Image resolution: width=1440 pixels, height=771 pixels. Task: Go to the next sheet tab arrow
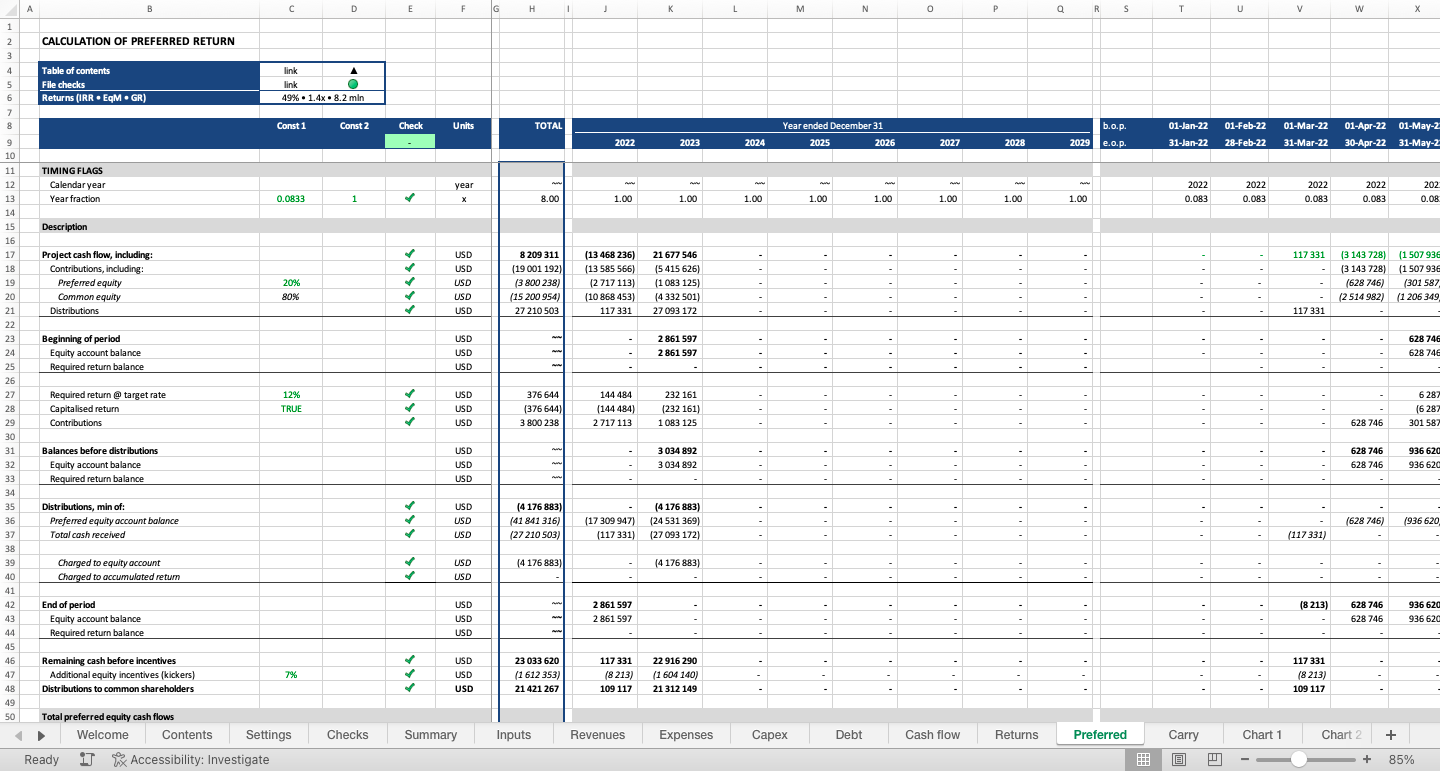41,735
